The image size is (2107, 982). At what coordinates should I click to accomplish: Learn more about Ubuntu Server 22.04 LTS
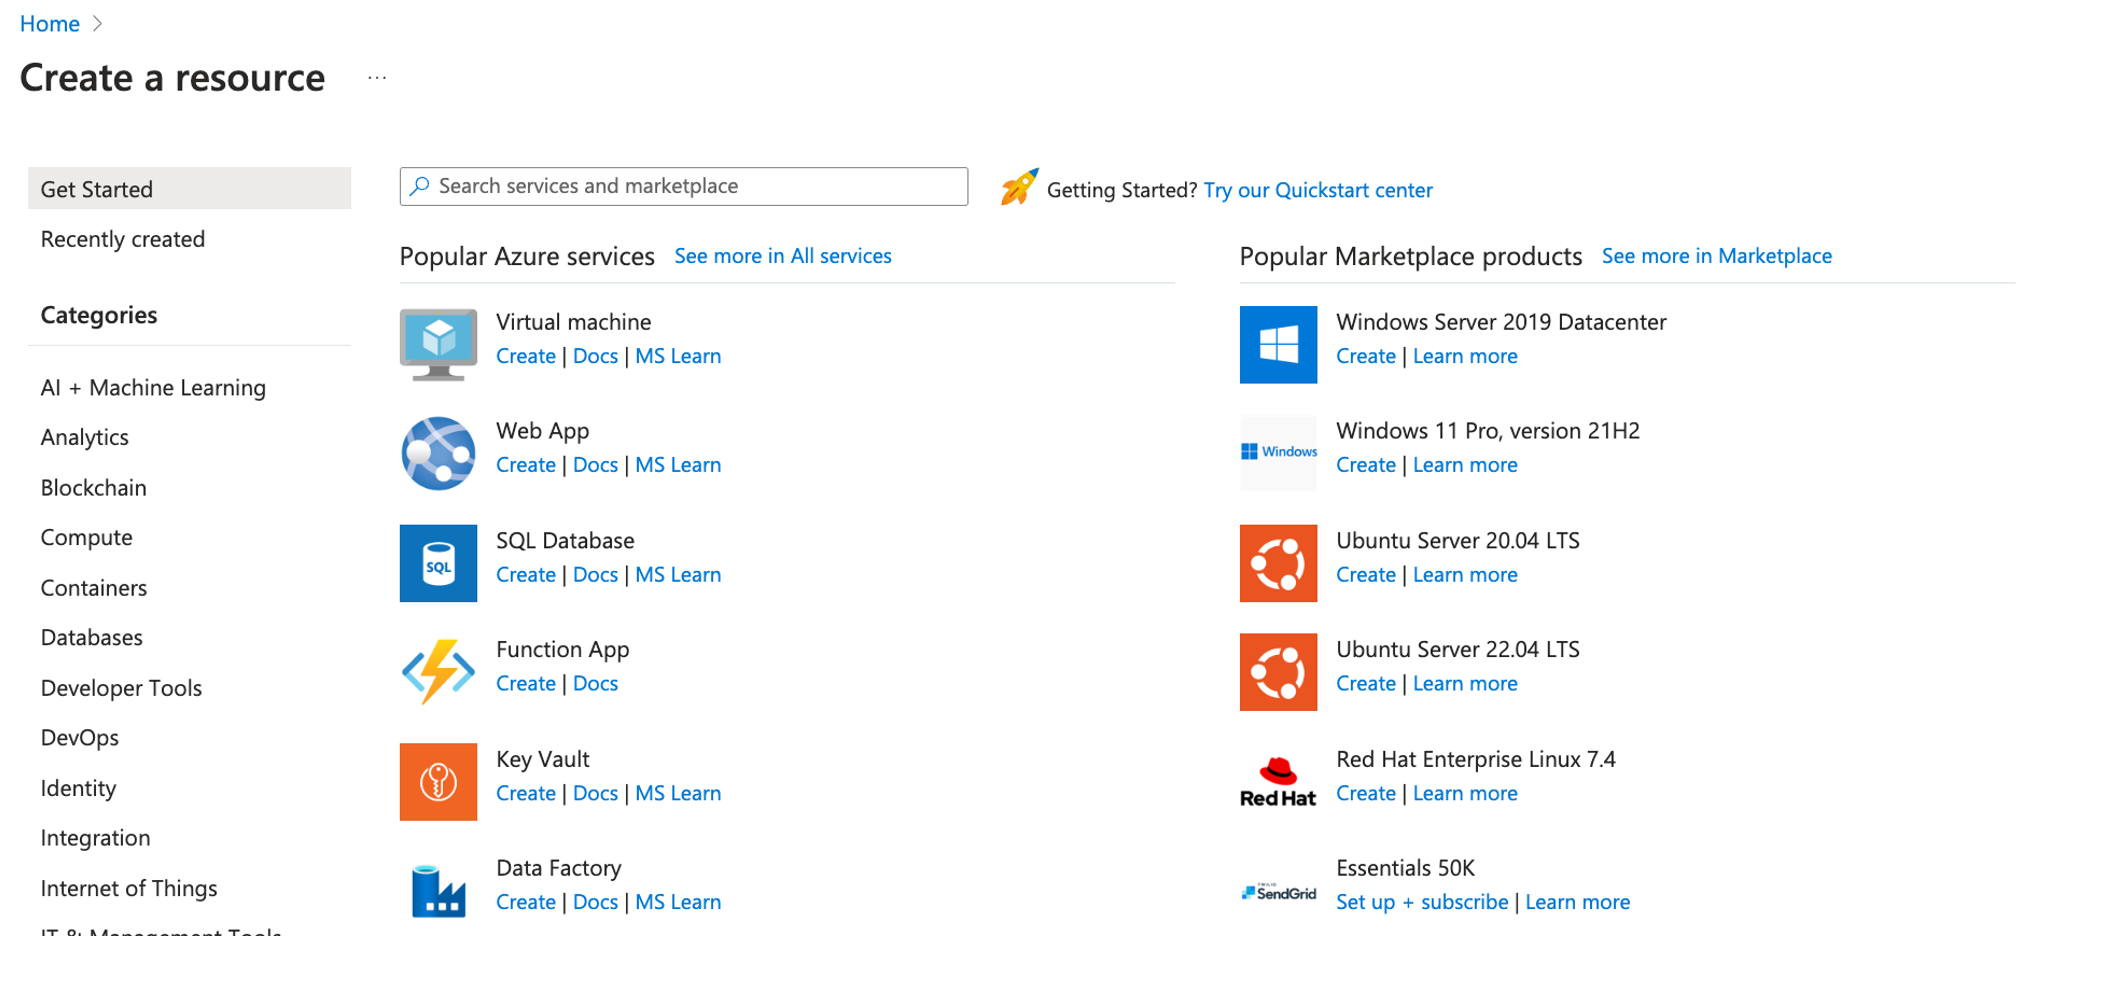[1465, 684]
